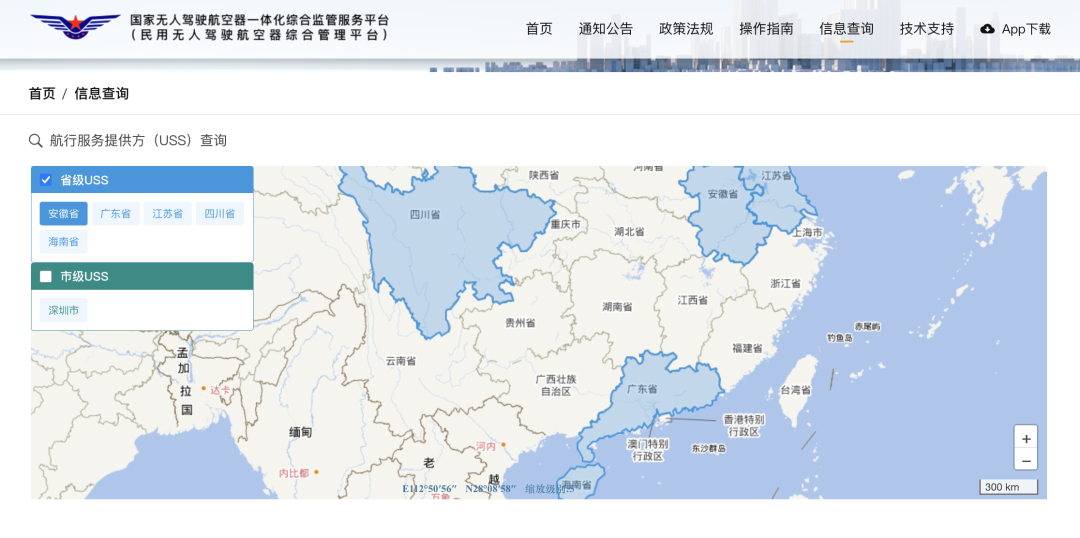Screen dimensions: 1080x538
Task: Click the 澳门特别行政区 label on the map
Action: tap(647, 449)
